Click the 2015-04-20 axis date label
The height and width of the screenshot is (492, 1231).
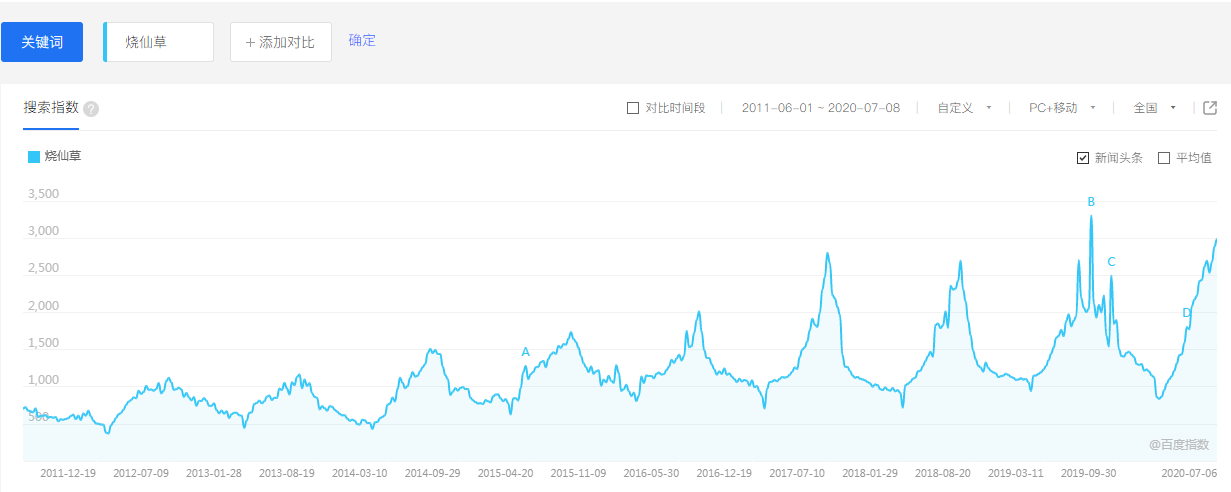(506, 473)
